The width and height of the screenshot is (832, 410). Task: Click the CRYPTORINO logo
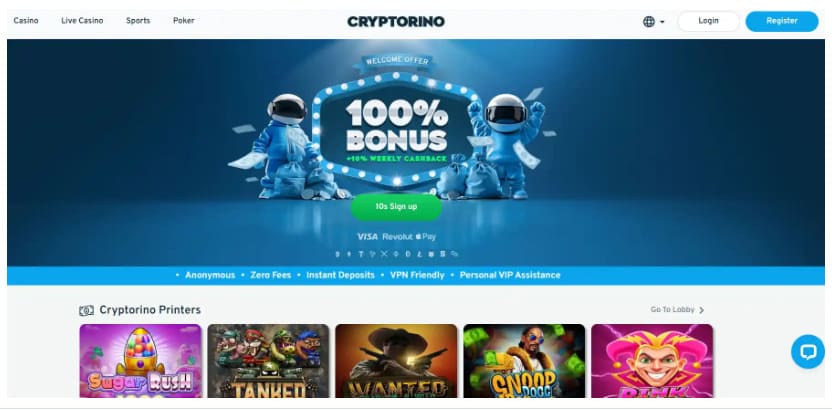[x=396, y=22]
